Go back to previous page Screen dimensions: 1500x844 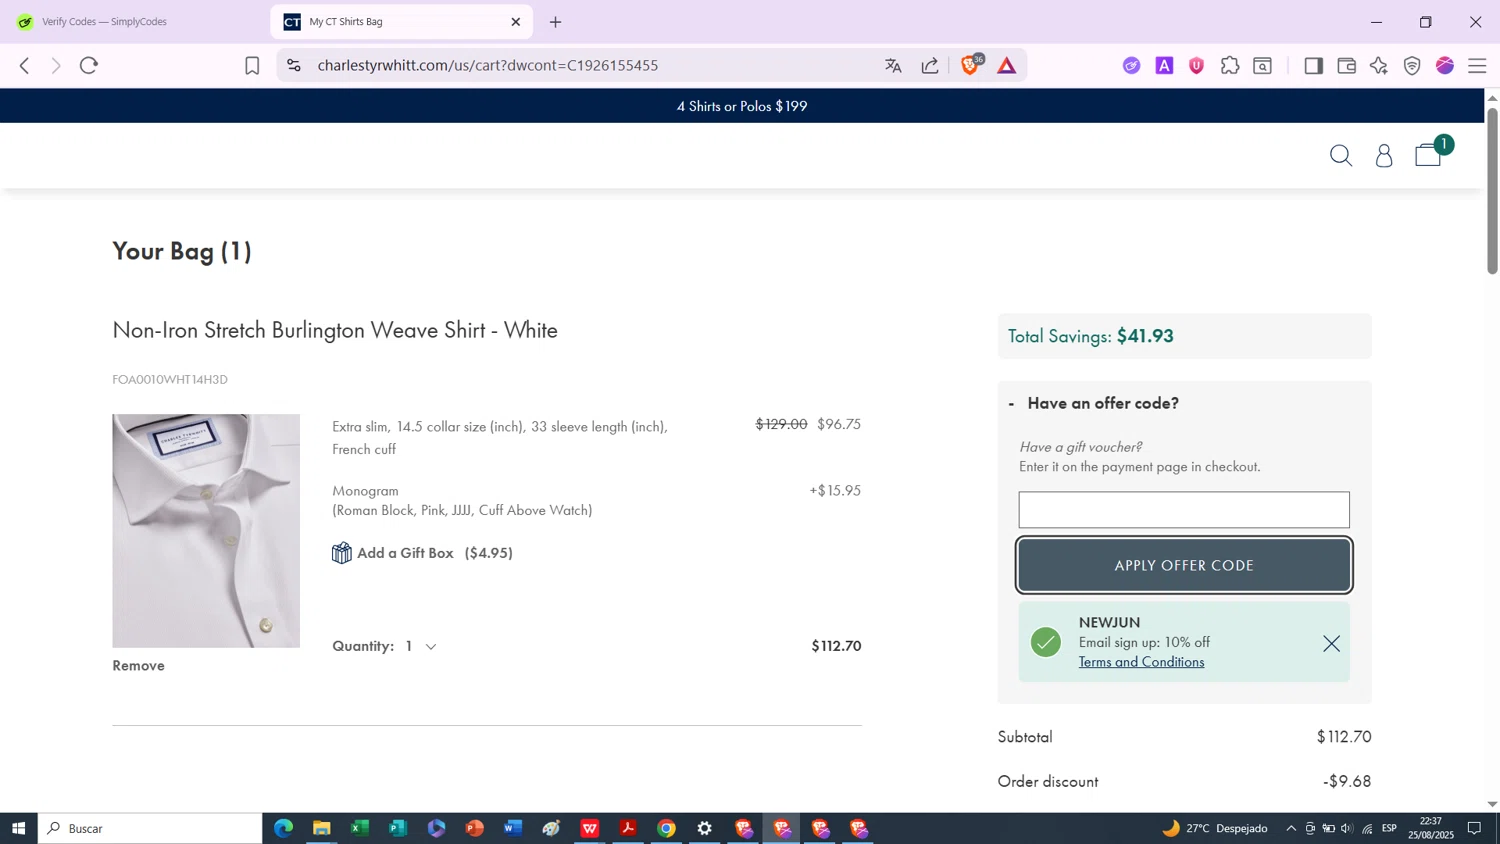[25, 66]
